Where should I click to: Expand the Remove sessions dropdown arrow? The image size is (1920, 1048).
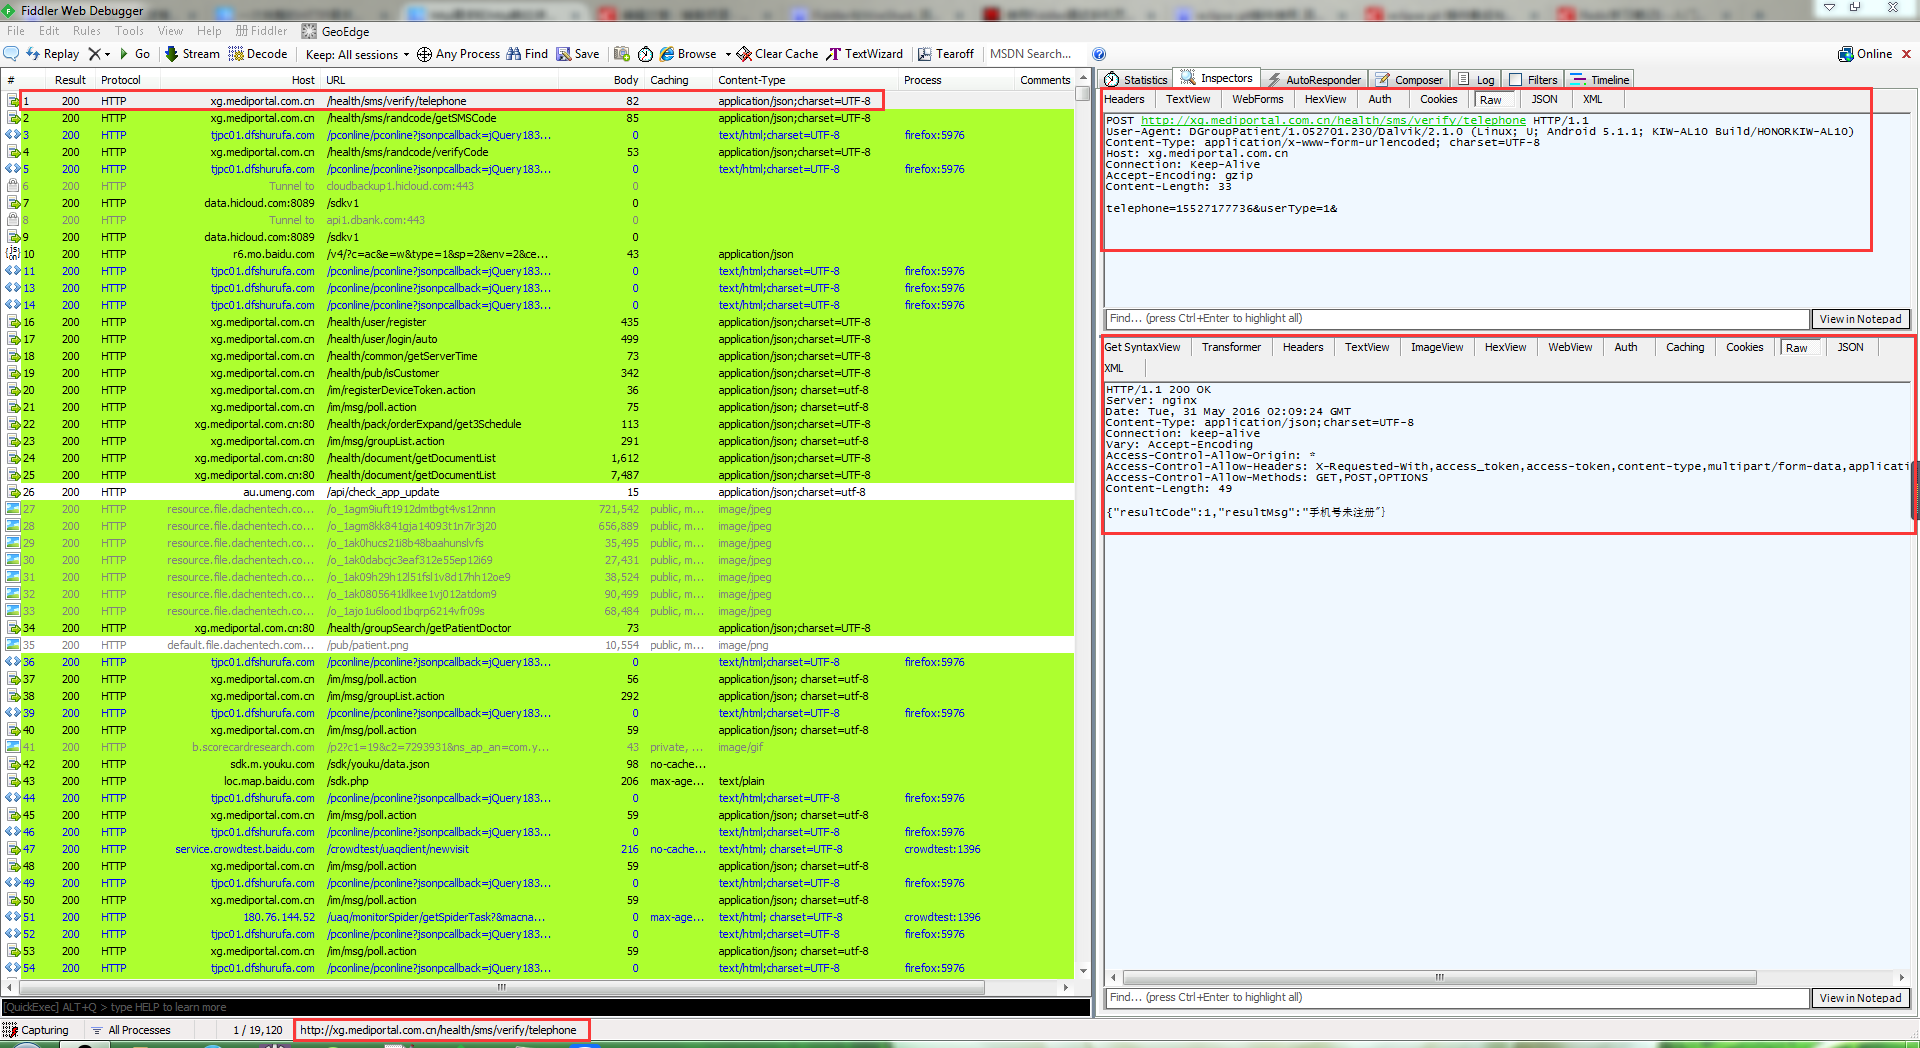[x=107, y=54]
